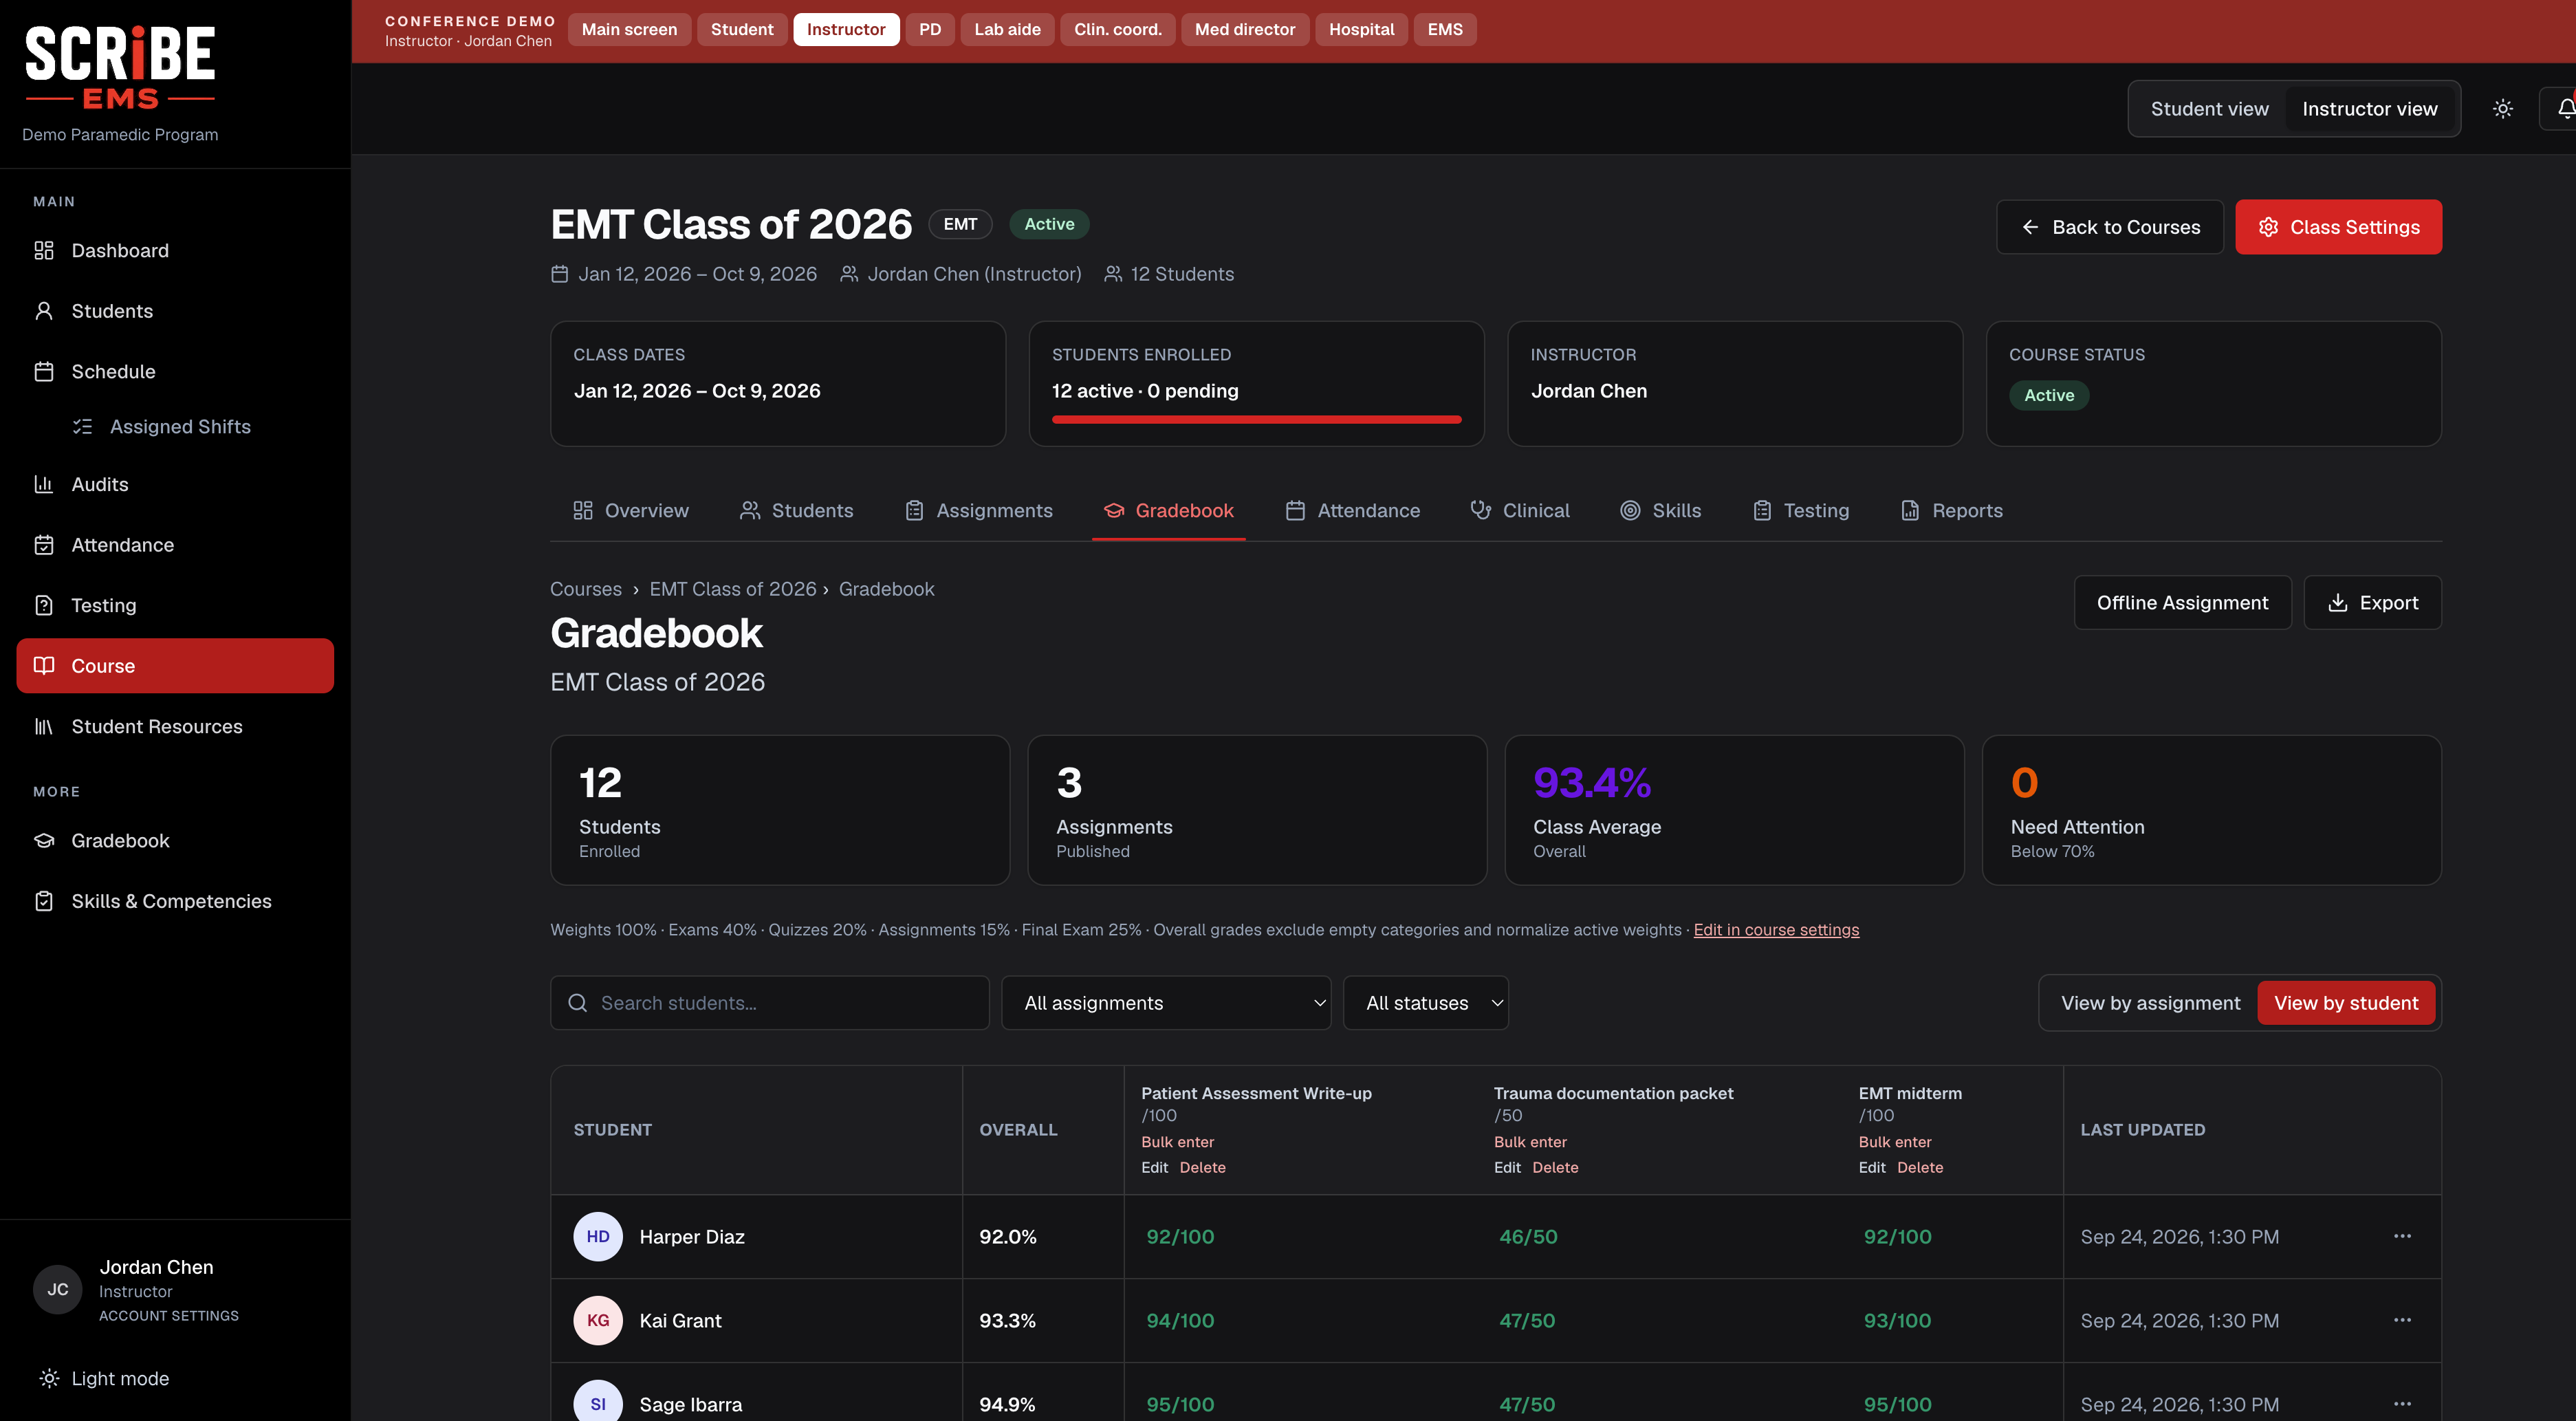2576x1421 pixels.
Task: Open the All assignments dropdown
Action: tap(1165, 1003)
